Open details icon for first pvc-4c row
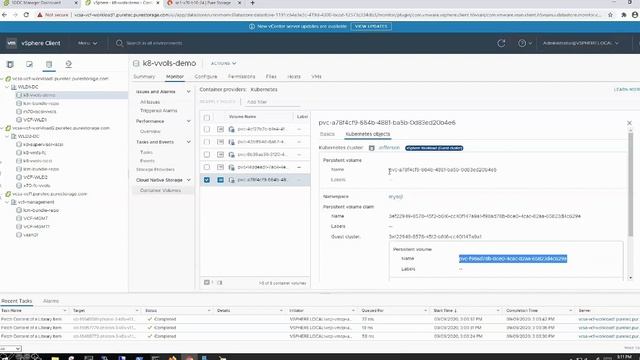The width and height of the screenshot is (640, 360). [x=220, y=129]
